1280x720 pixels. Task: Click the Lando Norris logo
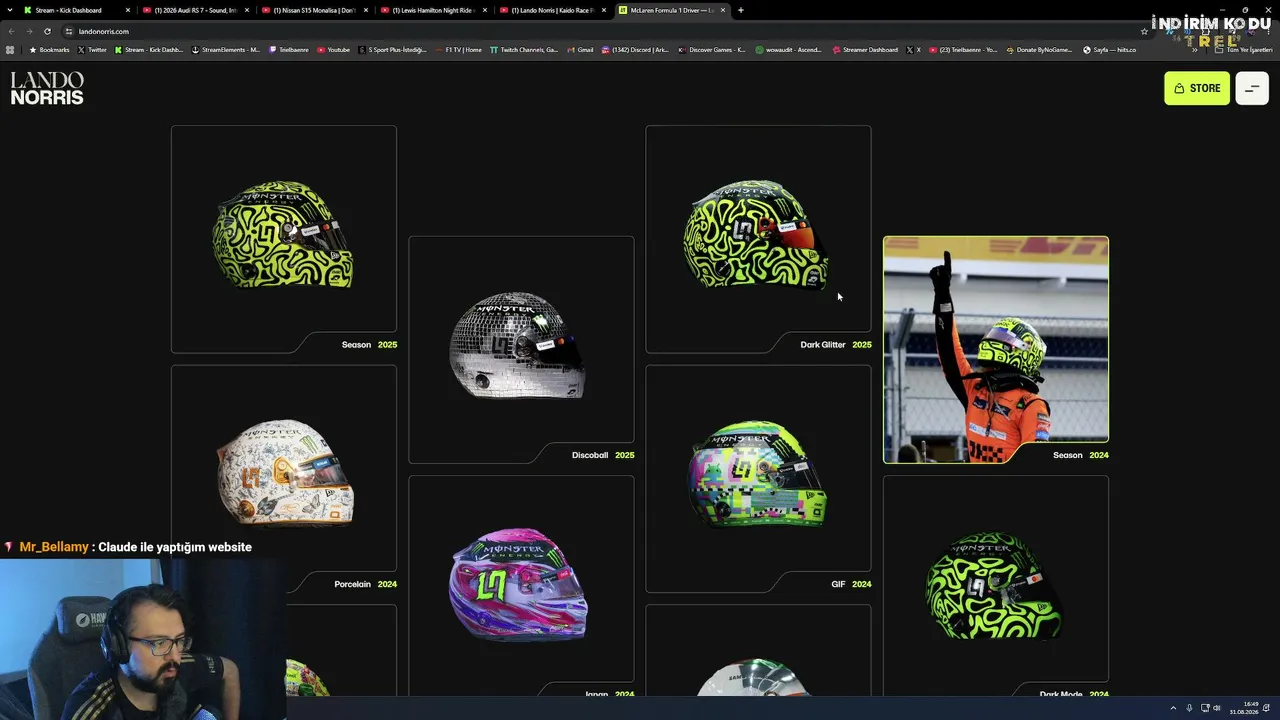point(47,88)
